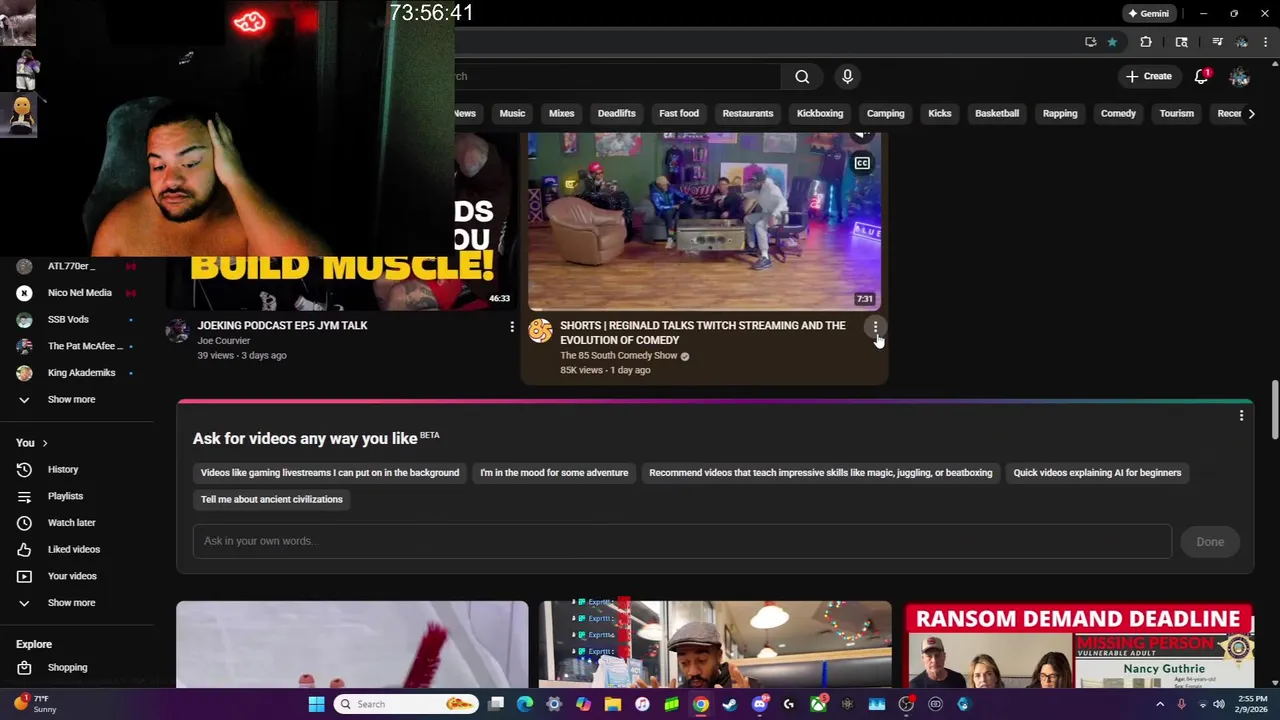
Task: Open the Ransom Demand Deadline video thumbnail
Action: coord(1078,645)
